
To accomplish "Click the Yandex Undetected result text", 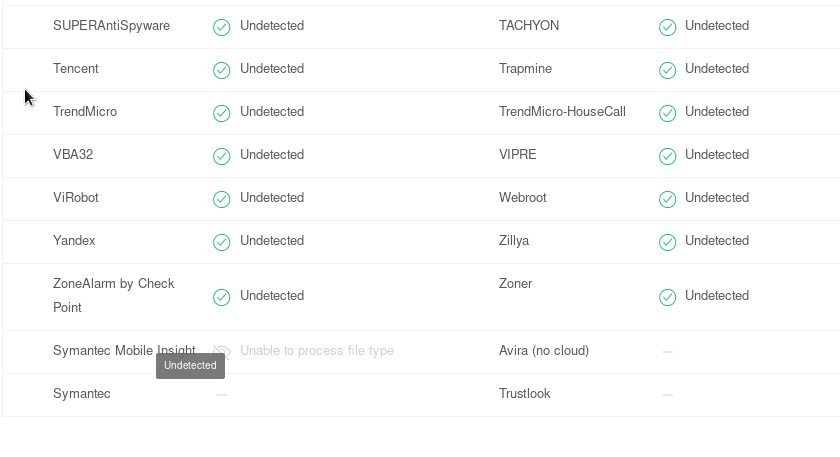I will pos(272,241).
